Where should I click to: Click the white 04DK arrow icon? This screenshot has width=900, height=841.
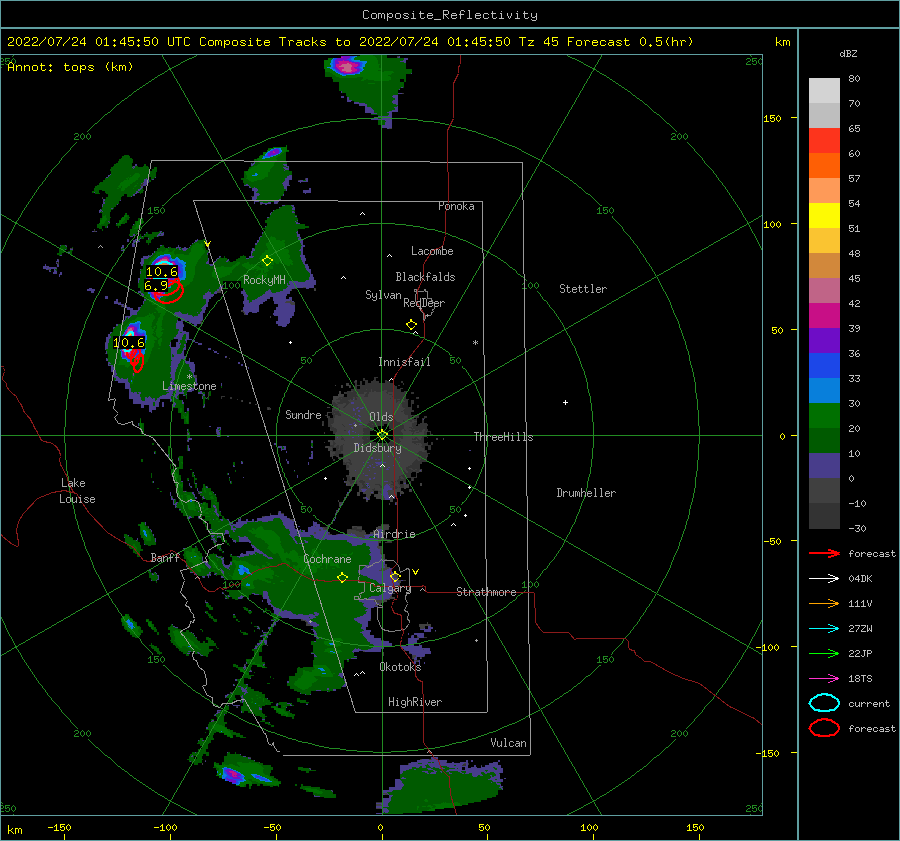(824, 579)
